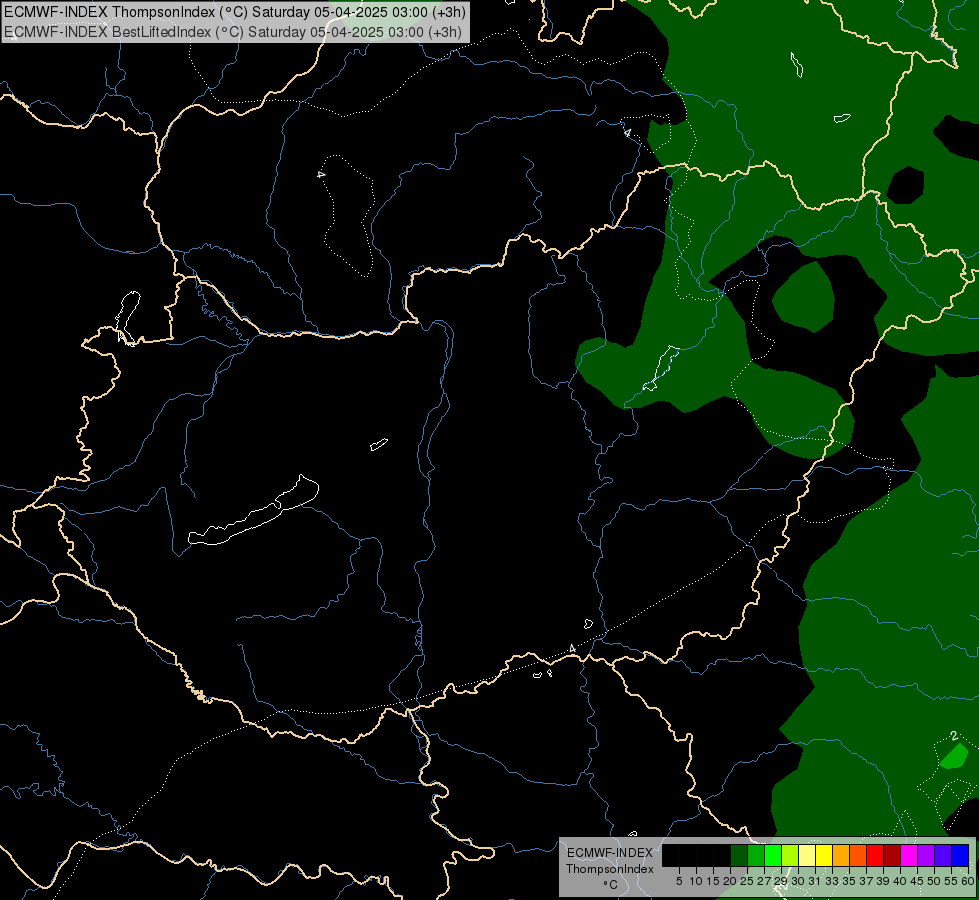Click the BestLiftedIndex title line
The image size is (979, 900).
[x=233, y=32]
